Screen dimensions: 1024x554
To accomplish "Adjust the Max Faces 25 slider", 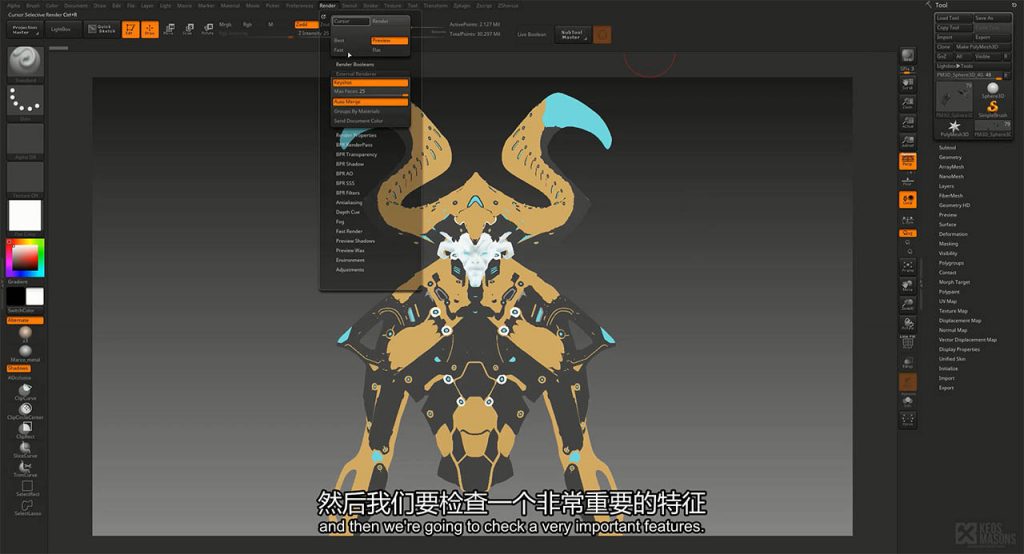I will (370, 92).
